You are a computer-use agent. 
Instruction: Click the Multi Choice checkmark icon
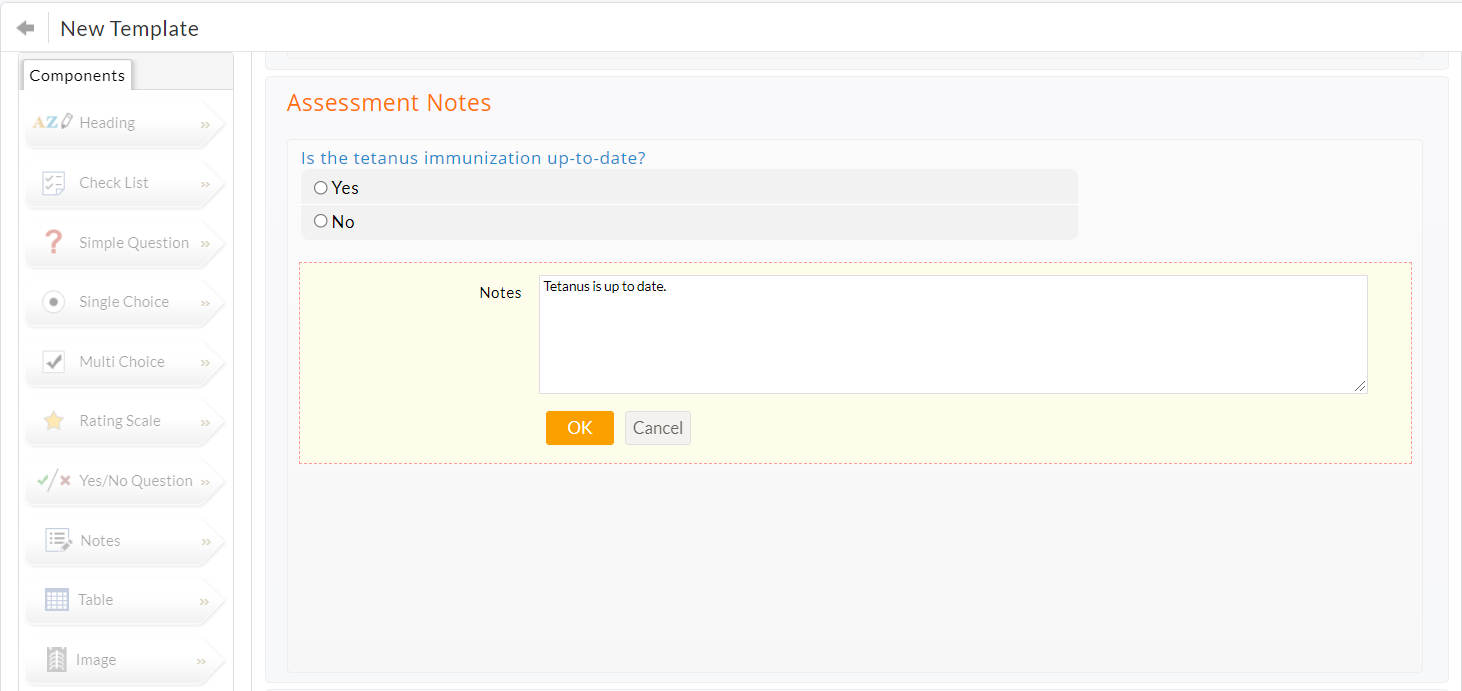coord(54,362)
